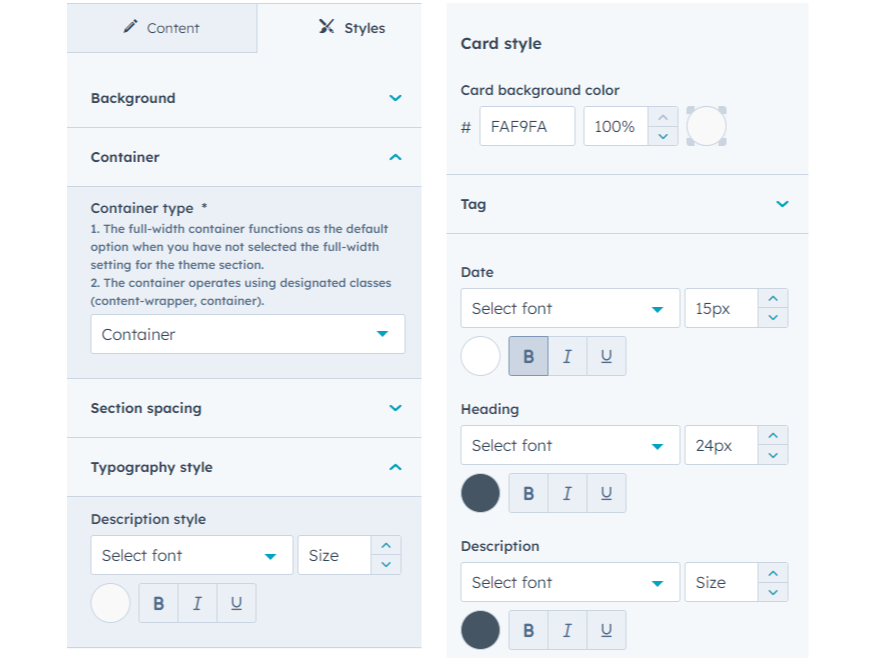
Task: Click bold icon under Heading
Action: click(528, 494)
